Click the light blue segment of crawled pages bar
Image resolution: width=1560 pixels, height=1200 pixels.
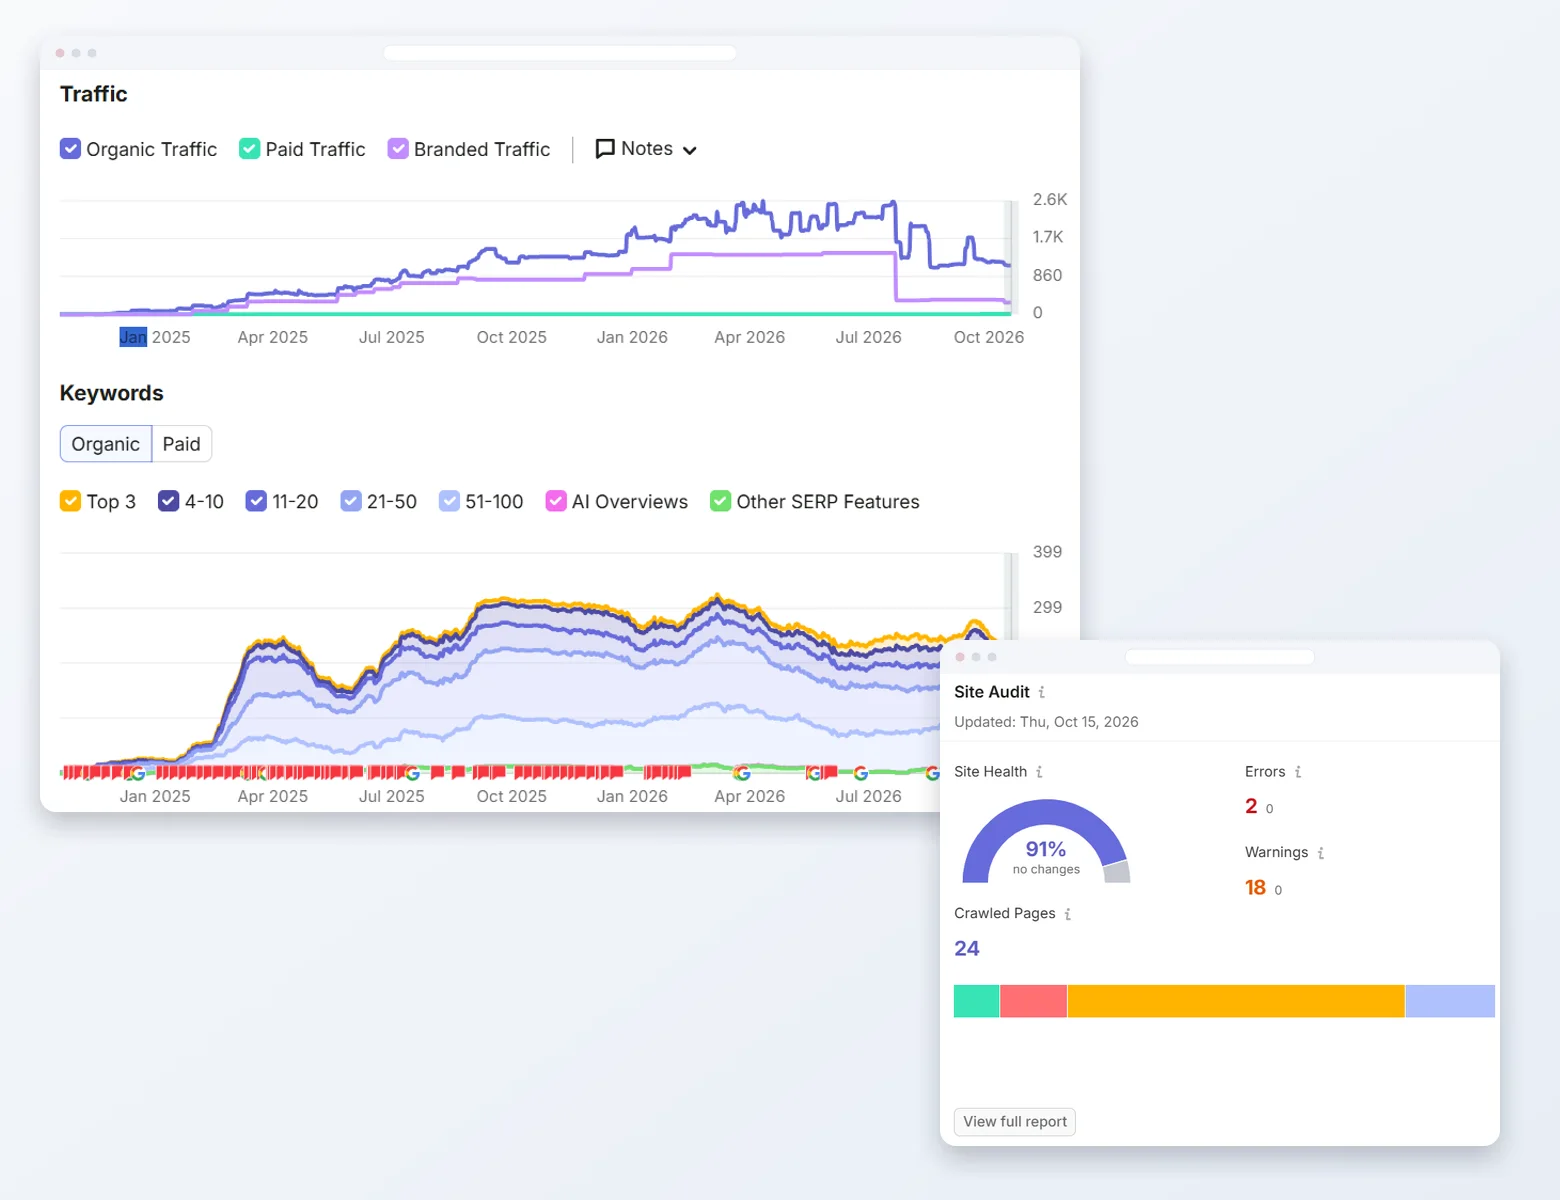pos(1450,1001)
